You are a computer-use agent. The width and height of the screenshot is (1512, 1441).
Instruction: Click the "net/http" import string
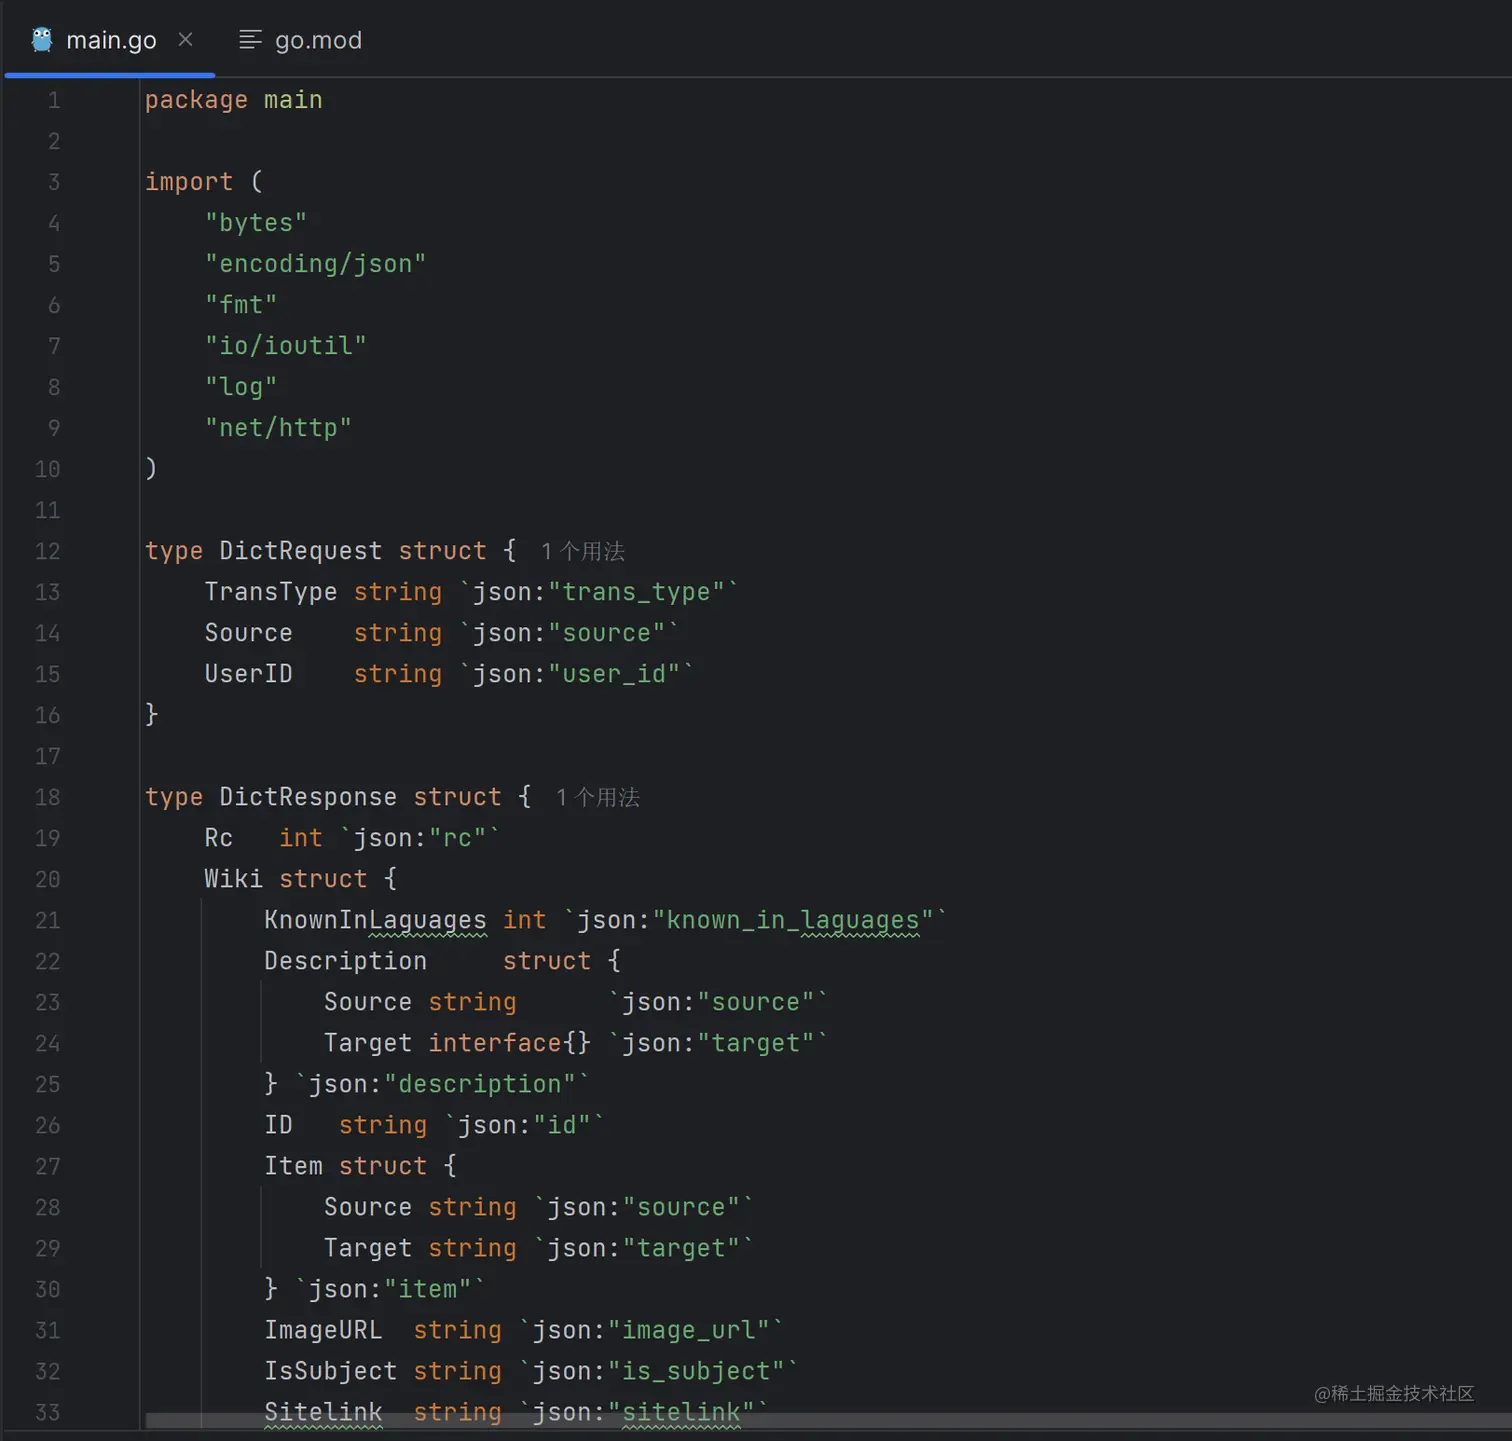(278, 428)
